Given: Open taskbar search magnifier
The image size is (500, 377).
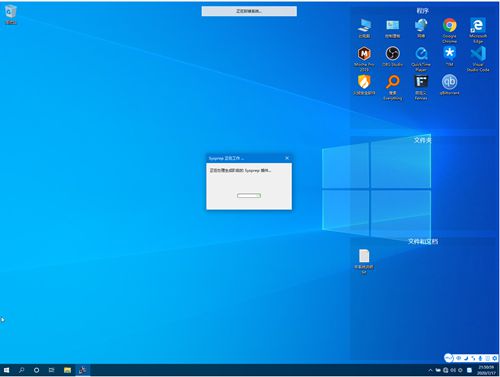Looking at the screenshot, I should click(21, 370).
